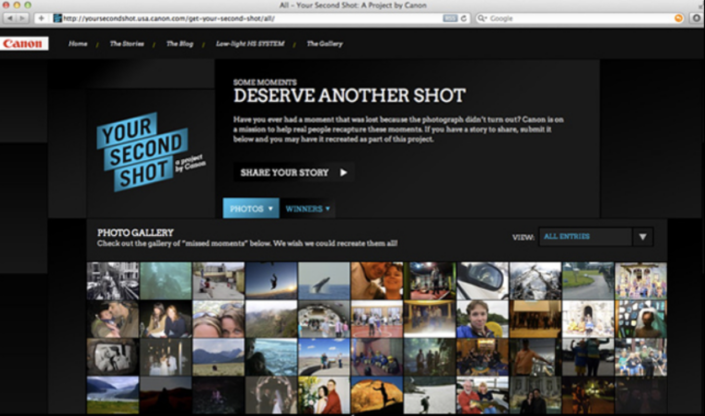Image resolution: width=705 pixels, height=416 pixels.
Task: Open the older couple holding fish thumbnail
Action: coord(482,395)
